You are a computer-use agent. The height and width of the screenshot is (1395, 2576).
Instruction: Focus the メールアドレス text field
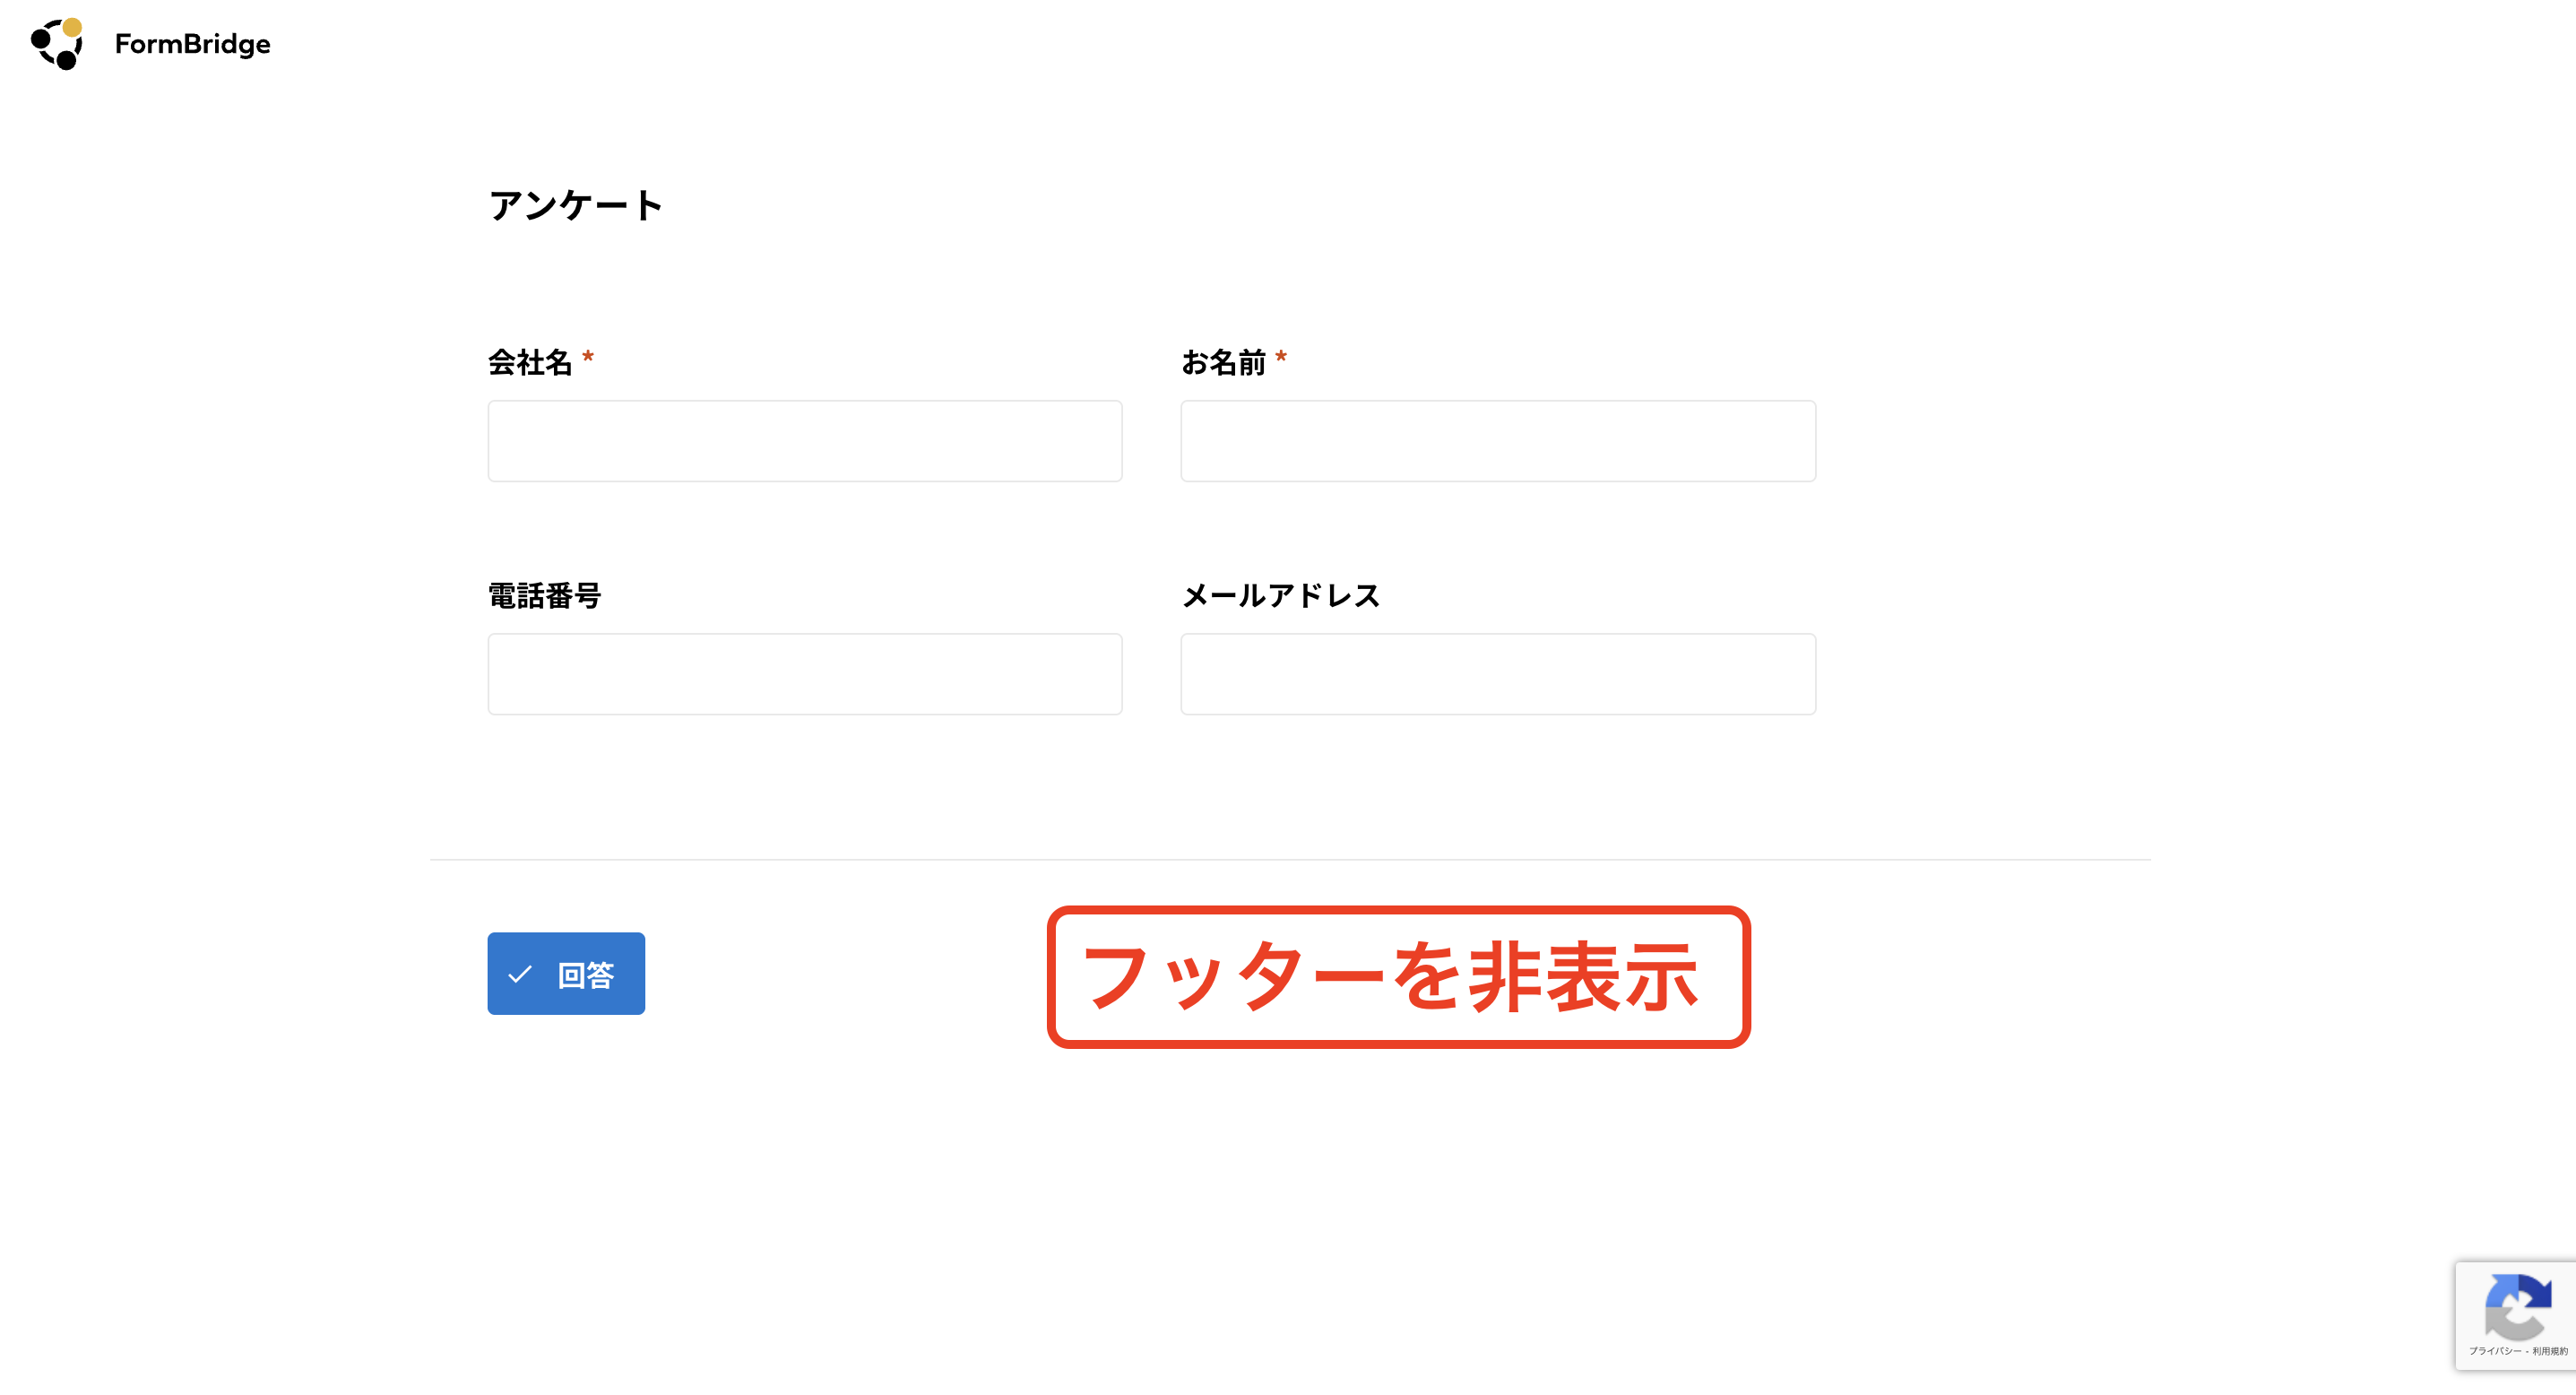pyautogui.click(x=1498, y=674)
